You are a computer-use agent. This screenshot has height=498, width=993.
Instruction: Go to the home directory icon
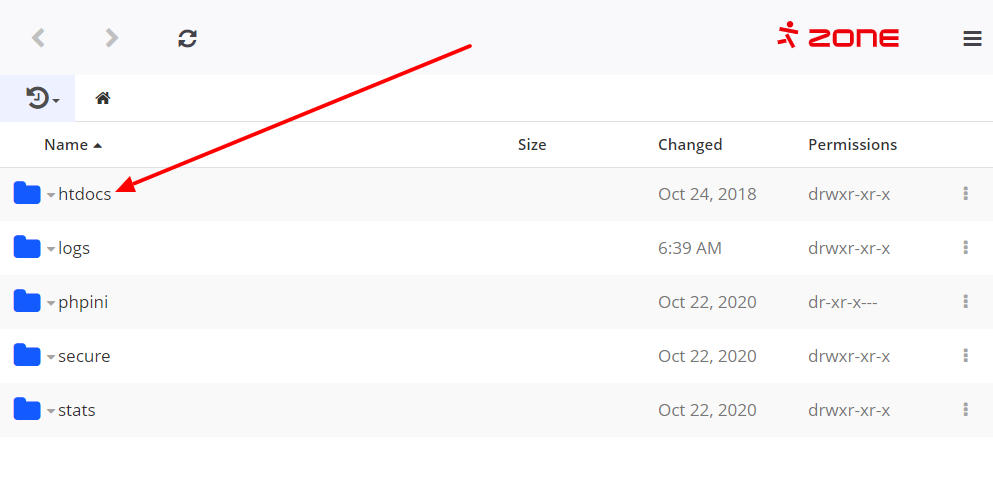coord(102,98)
